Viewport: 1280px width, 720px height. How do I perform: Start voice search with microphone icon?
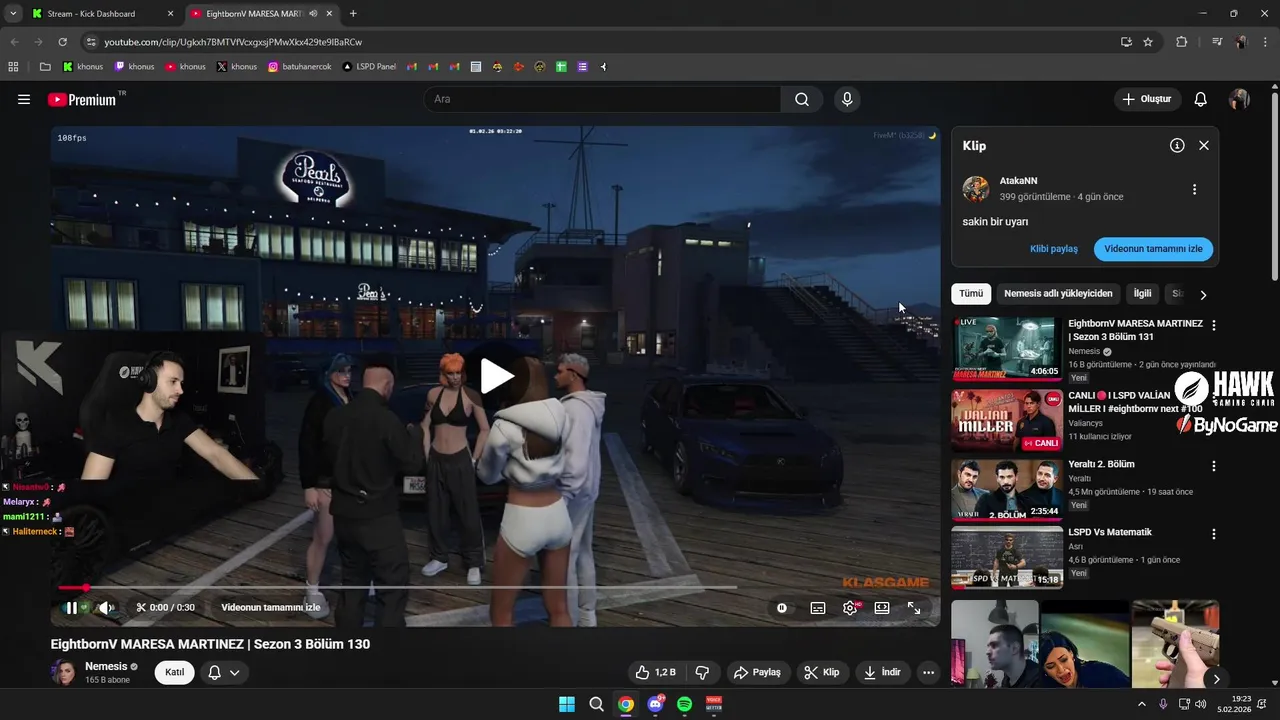pyautogui.click(x=847, y=99)
